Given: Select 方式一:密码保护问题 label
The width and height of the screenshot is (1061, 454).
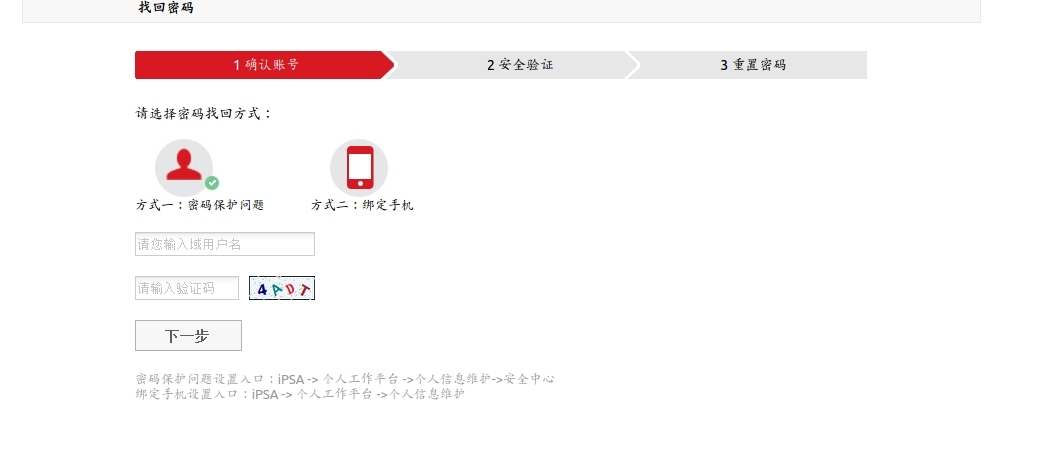Looking at the screenshot, I should [x=200, y=205].
